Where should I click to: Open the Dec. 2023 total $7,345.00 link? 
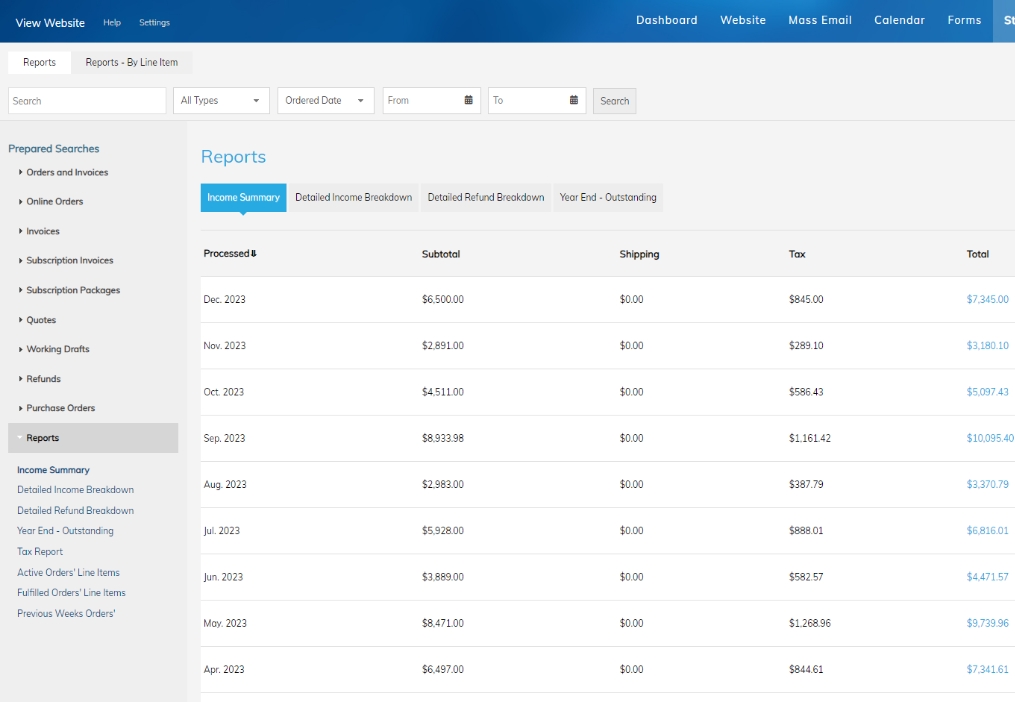(987, 299)
